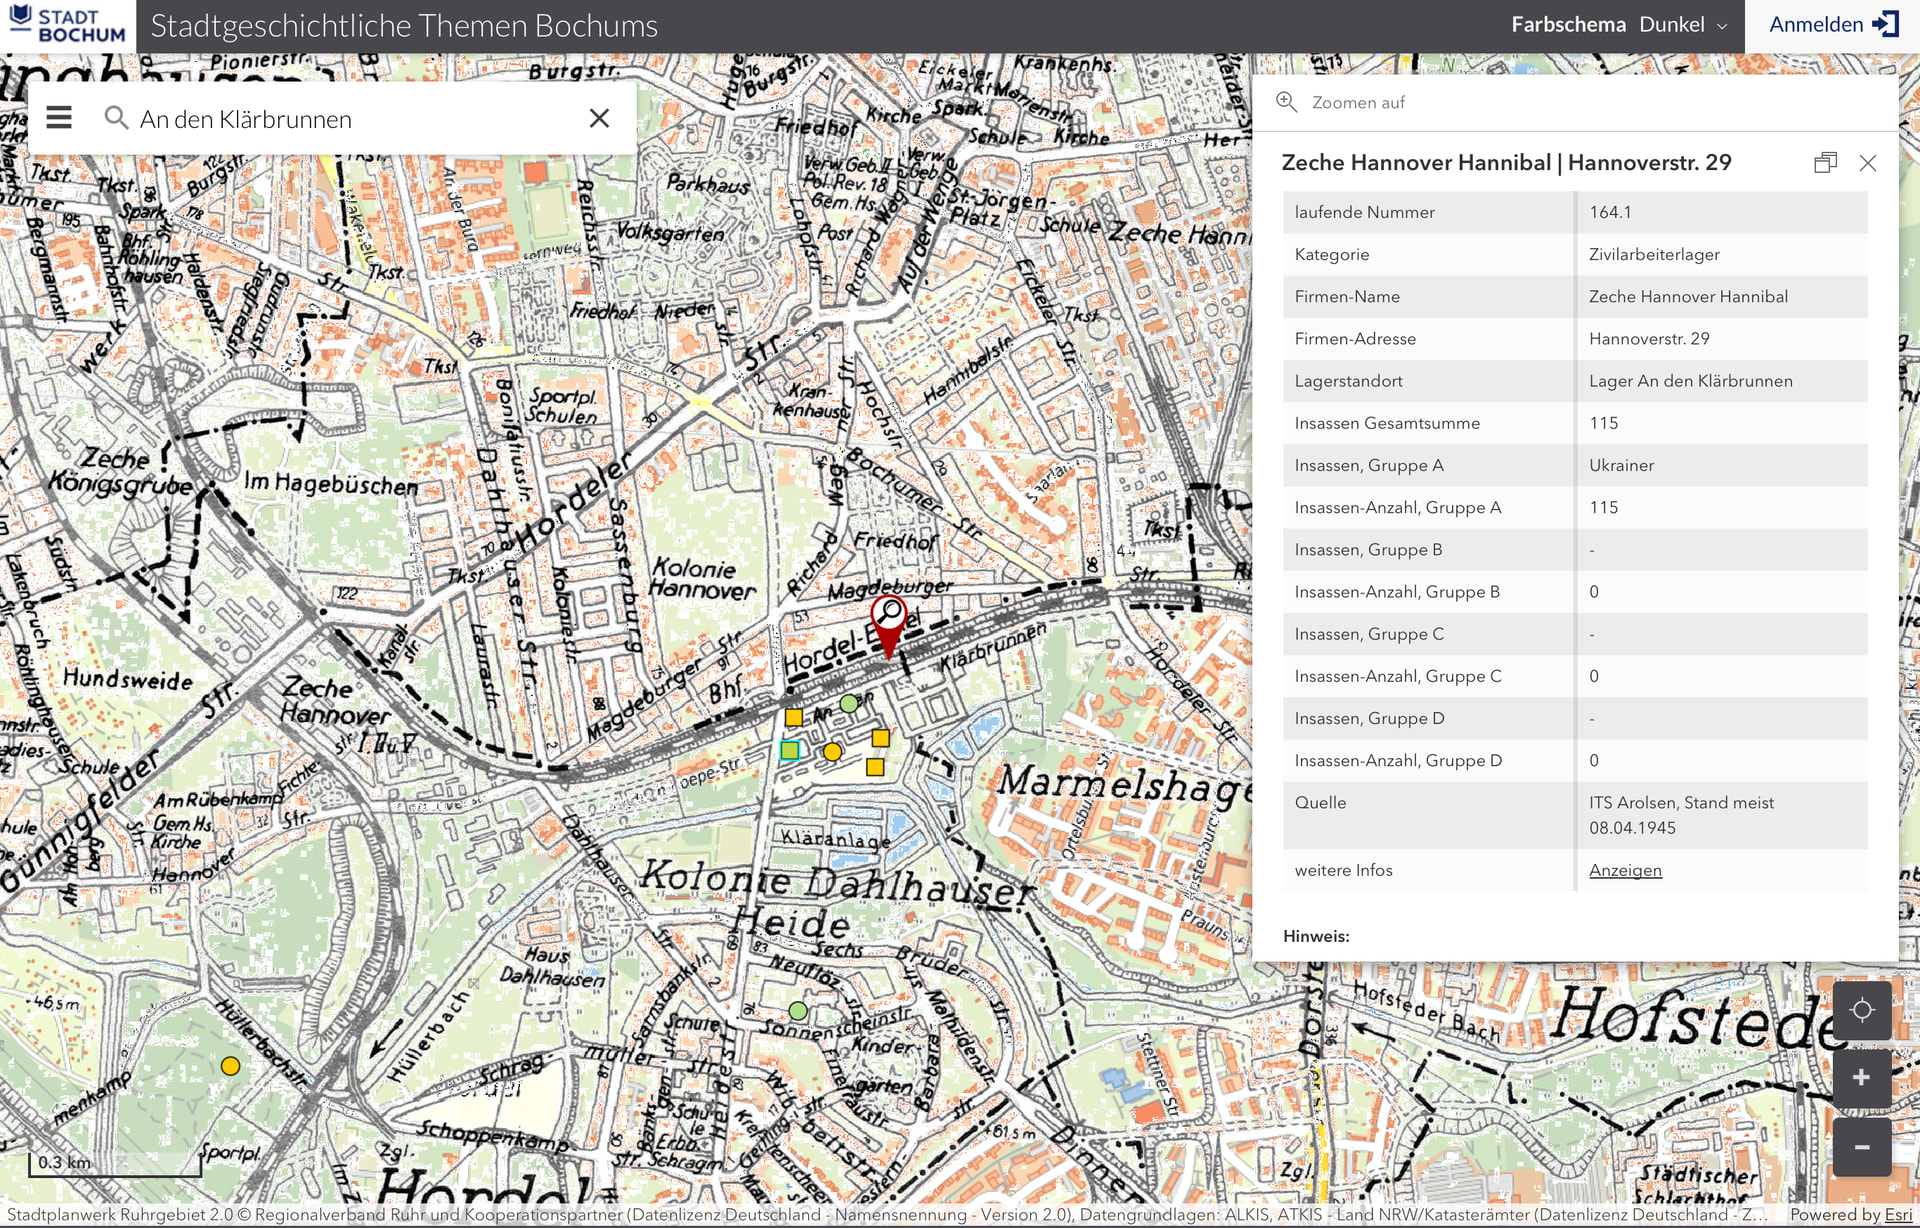Click Zoomen auf action label

(1358, 102)
